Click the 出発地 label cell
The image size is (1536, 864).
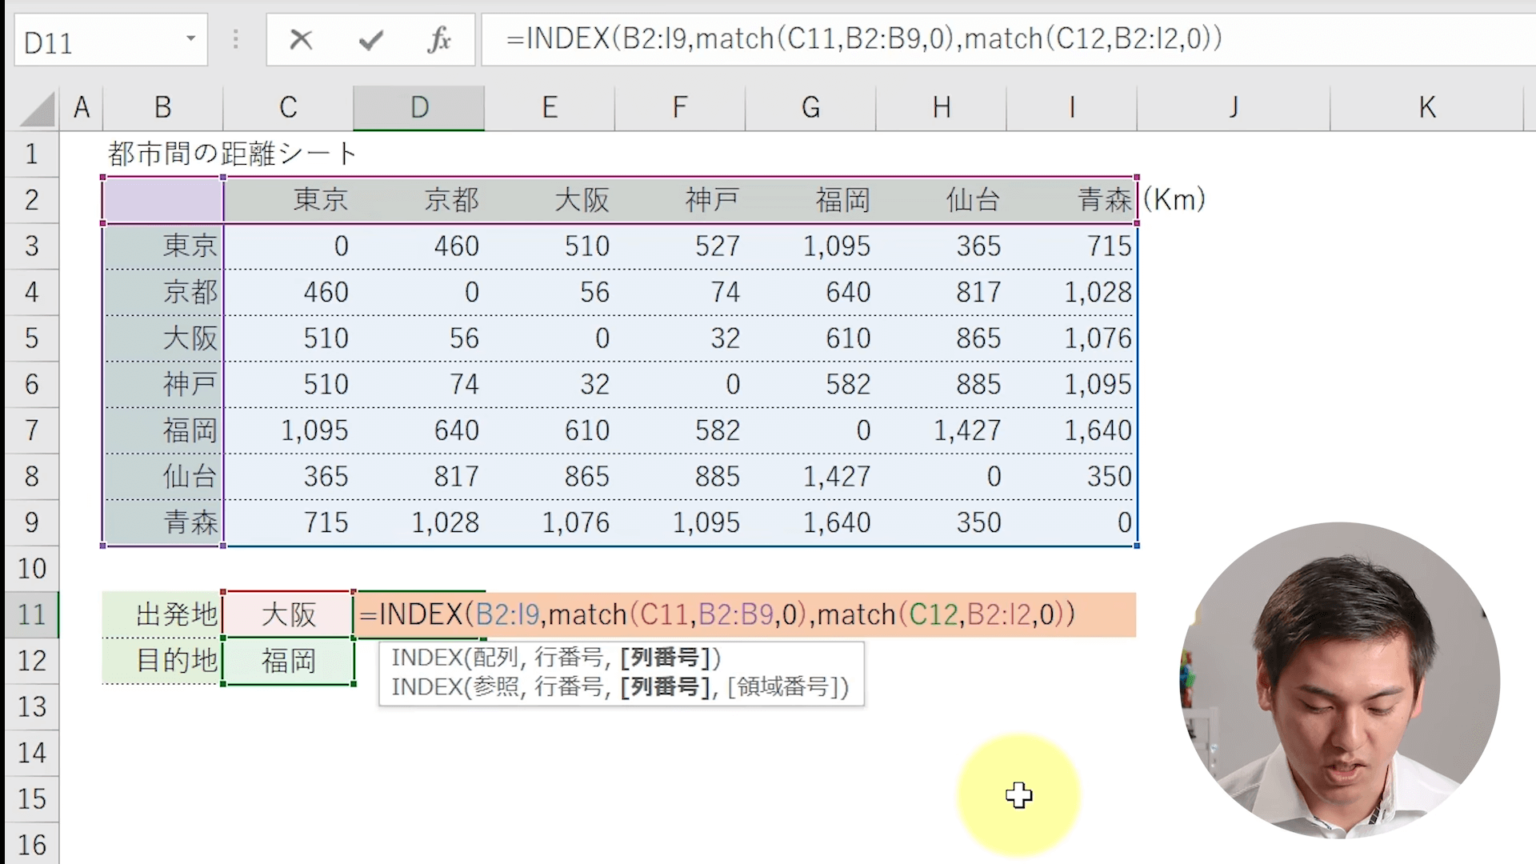pos(163,614)
